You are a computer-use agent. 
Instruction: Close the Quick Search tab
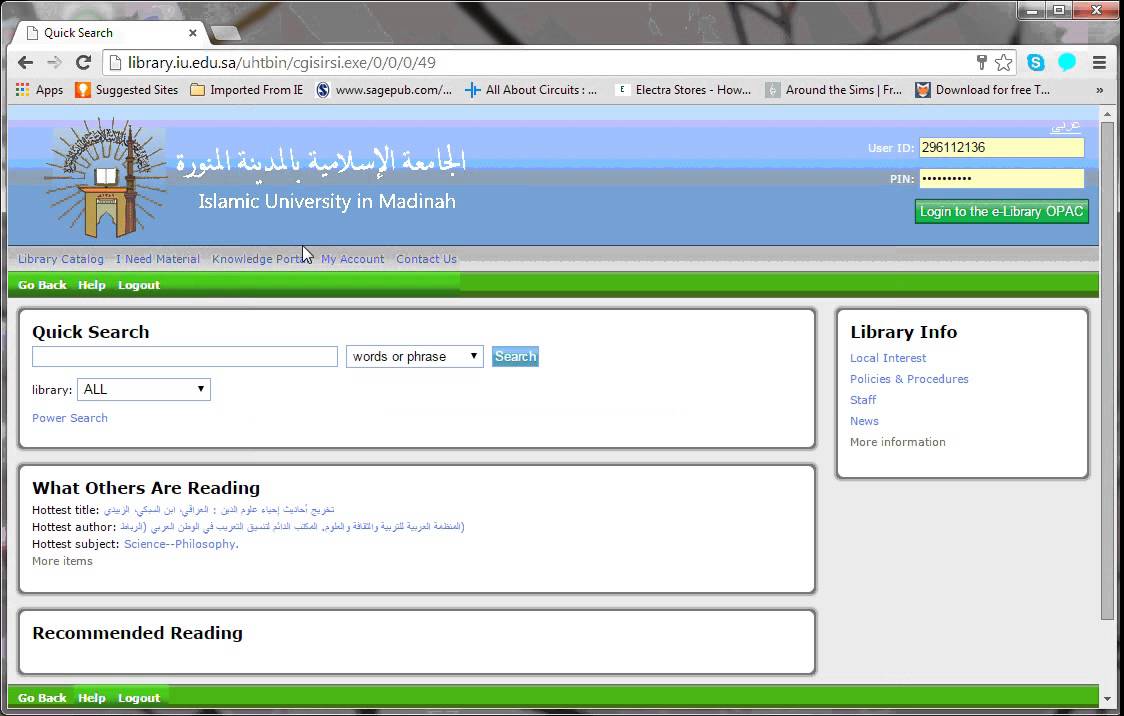pyautogui.click(x=193, y=33)
